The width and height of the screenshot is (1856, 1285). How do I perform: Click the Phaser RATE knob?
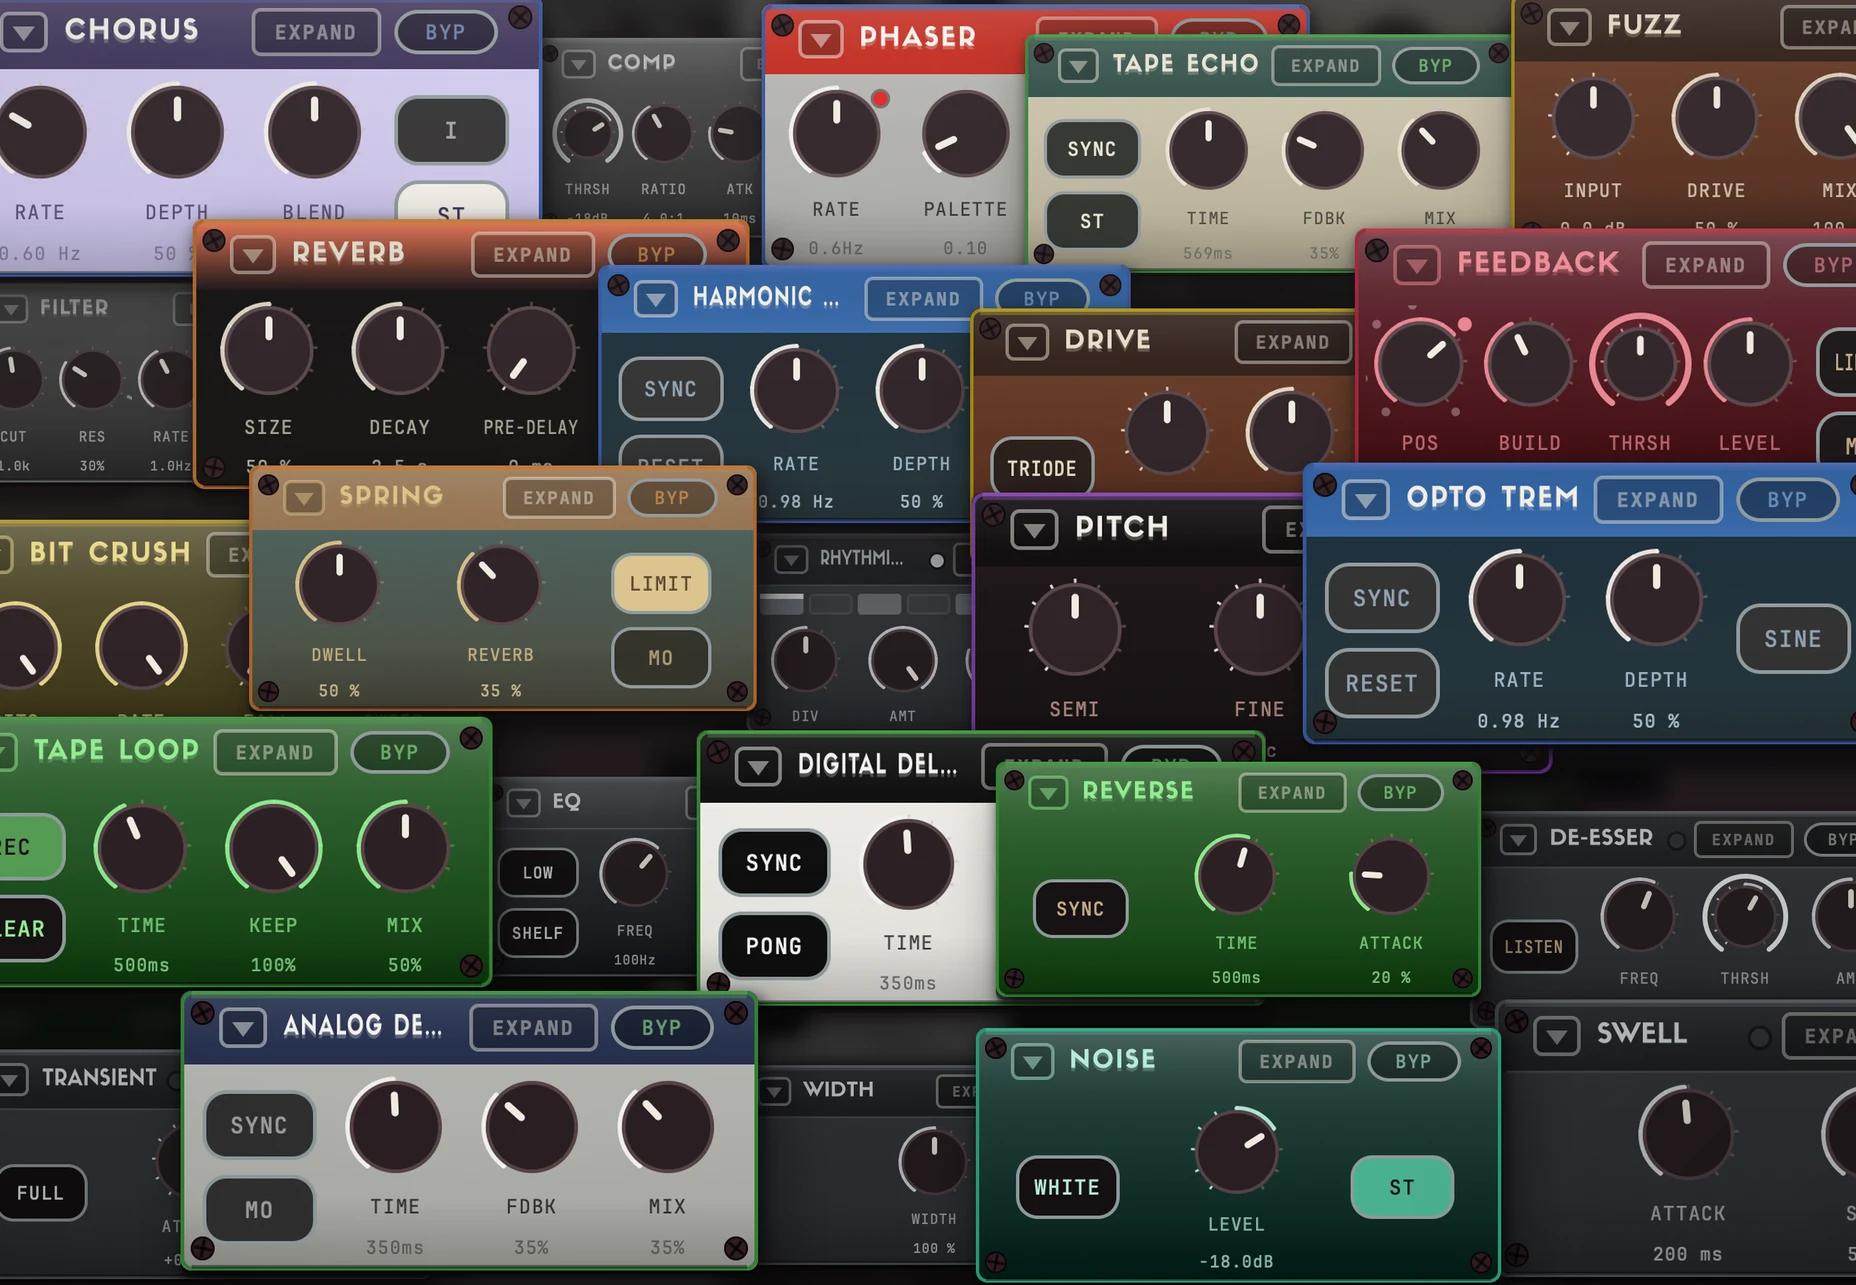(x=836, y=133)
